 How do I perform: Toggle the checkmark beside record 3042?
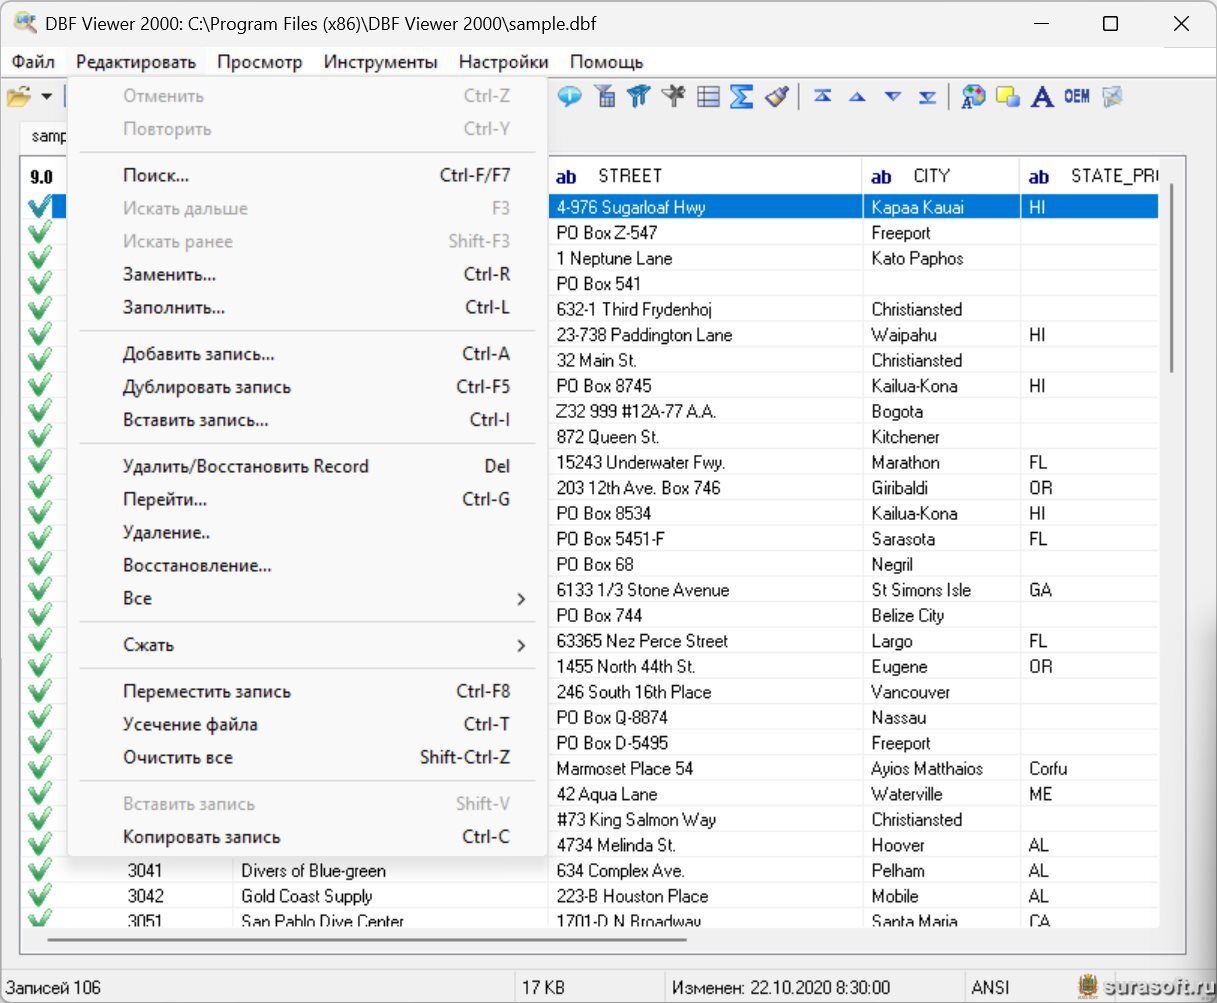[x=40, y=896]
